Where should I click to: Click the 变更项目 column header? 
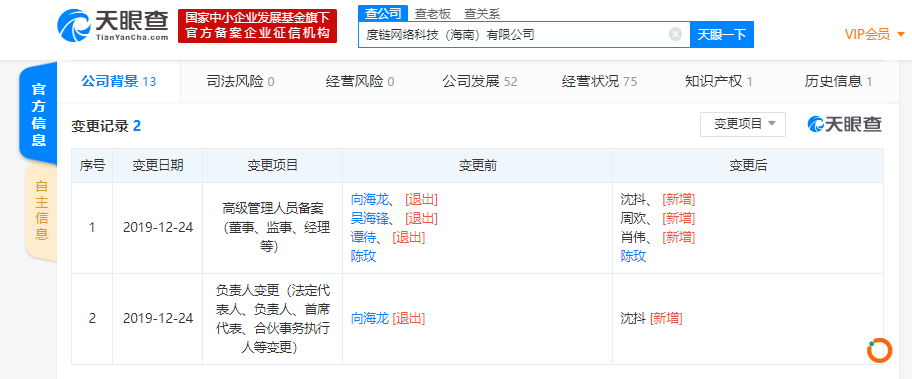(273, 166)
